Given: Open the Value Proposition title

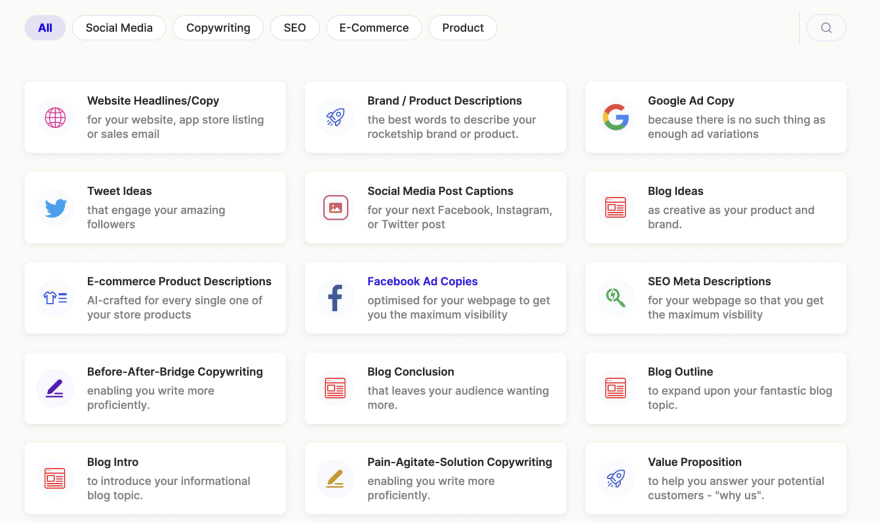Looking at the screenshot, I should click(695, 462).
